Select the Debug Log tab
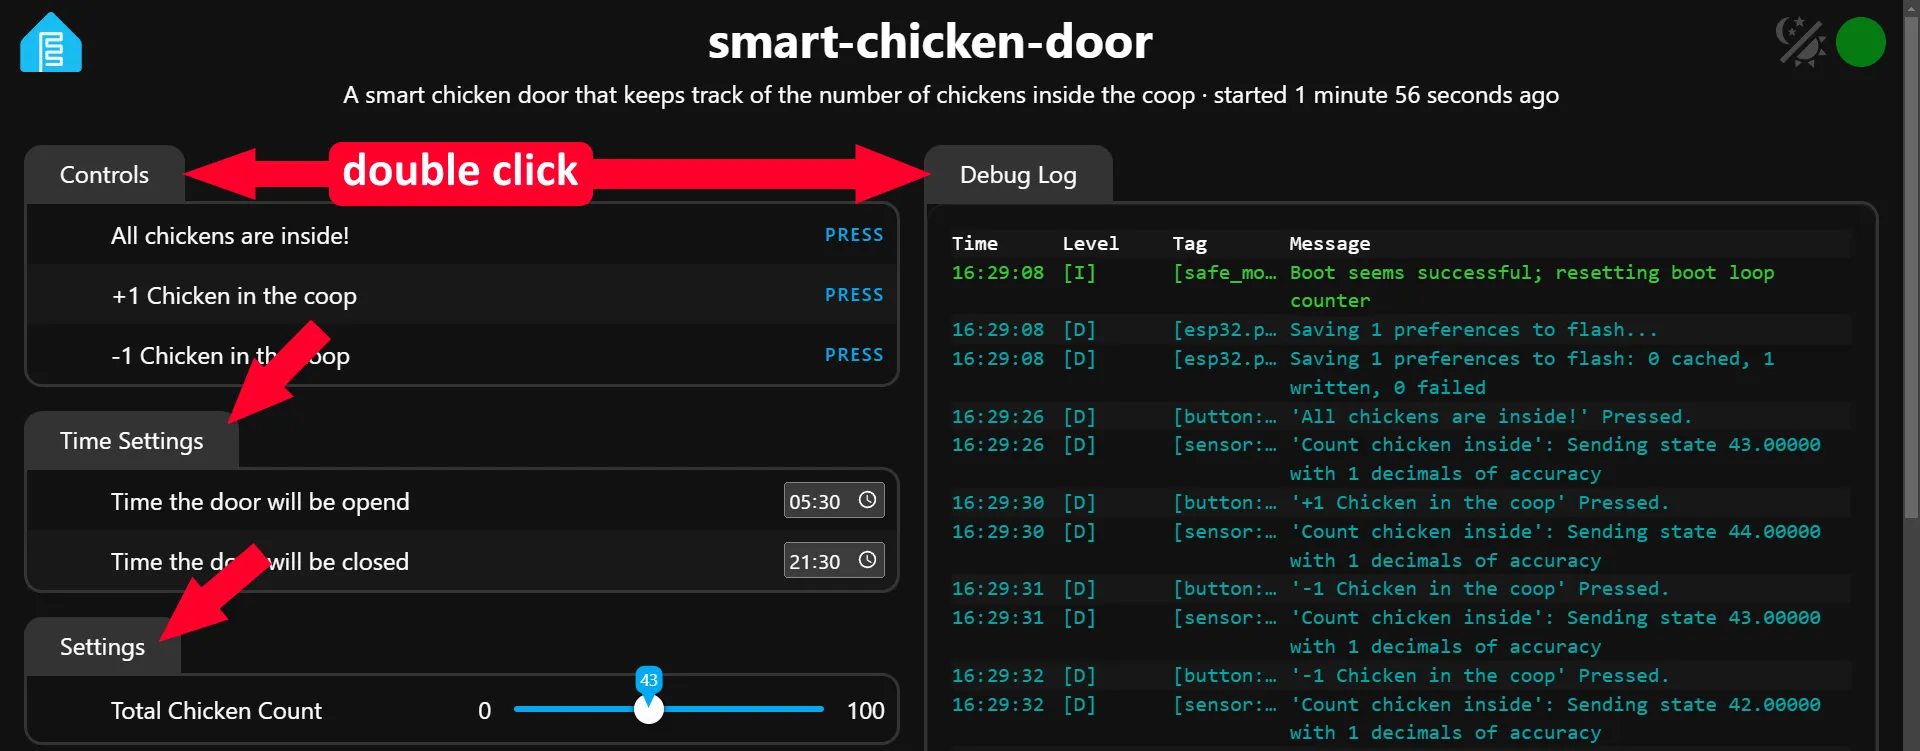1920x751 pixels. coord(1017,175)
